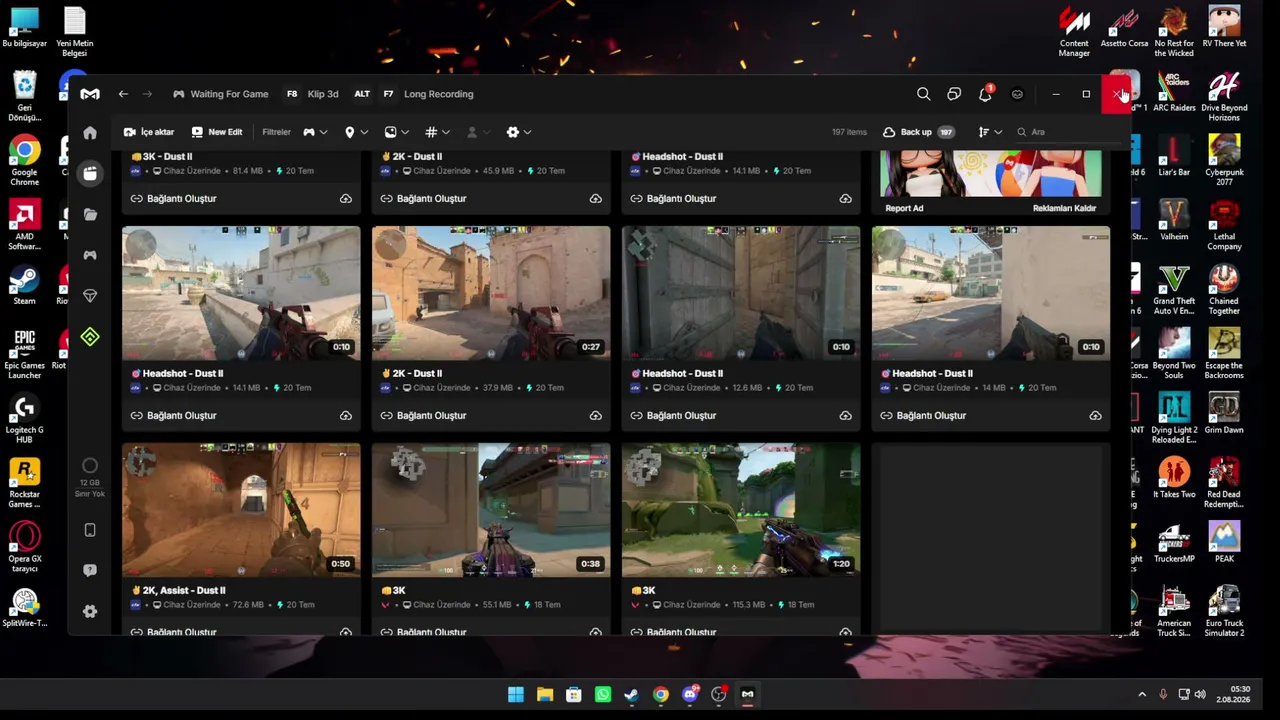This screenshot has width=1280, height=720.
Task: Open the messages chat icon
Action: click(x=954, y=94)
